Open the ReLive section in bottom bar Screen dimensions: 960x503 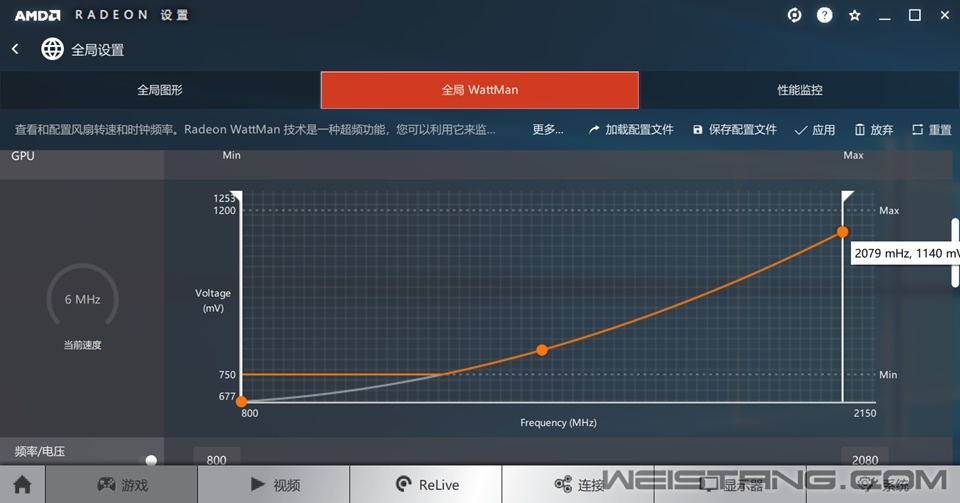[427, 485]
